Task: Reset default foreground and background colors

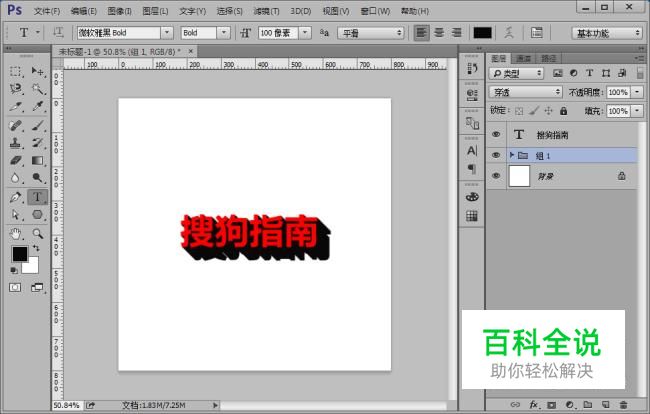Action: (14, 270)
